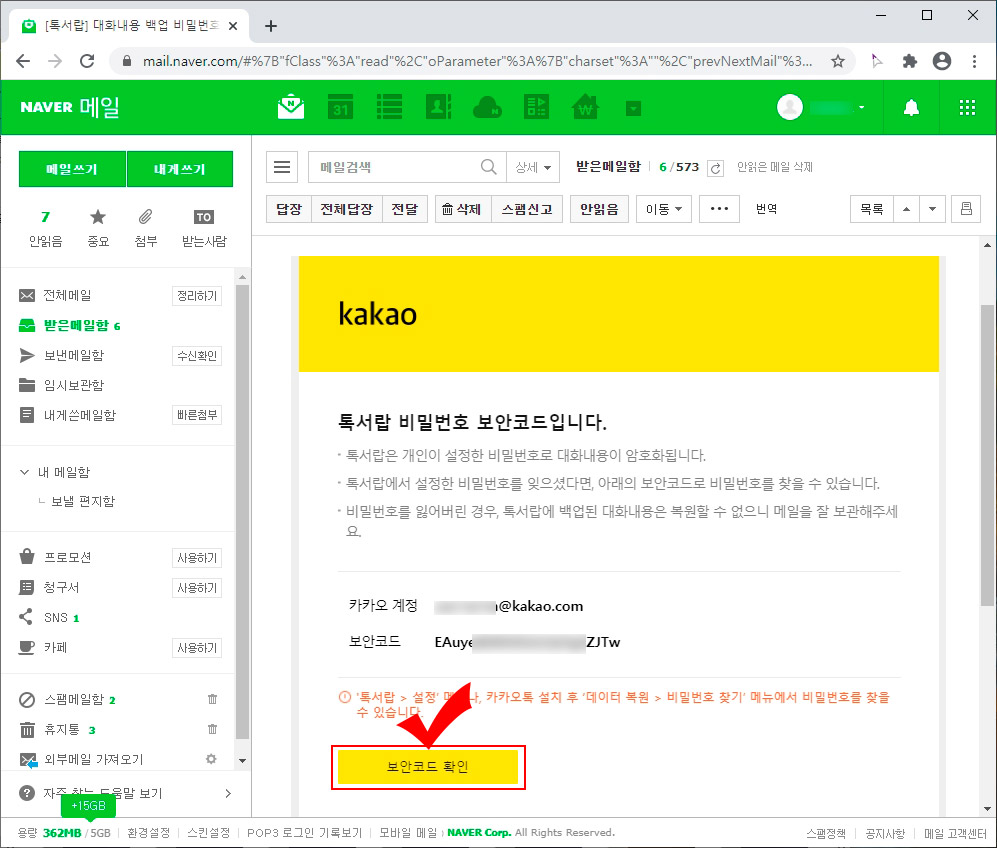Viewport: 997px width, 848px height.
Task: Open 보낼 편지함 subfolder
Action: pyautogui.click(x=83, y=501)
